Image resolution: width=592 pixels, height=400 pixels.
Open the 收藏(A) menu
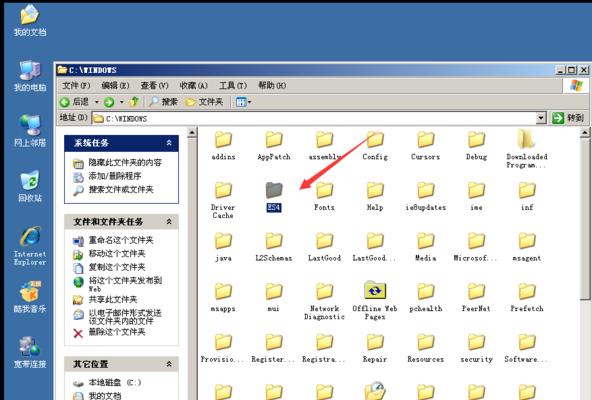[x=194, y=86]
